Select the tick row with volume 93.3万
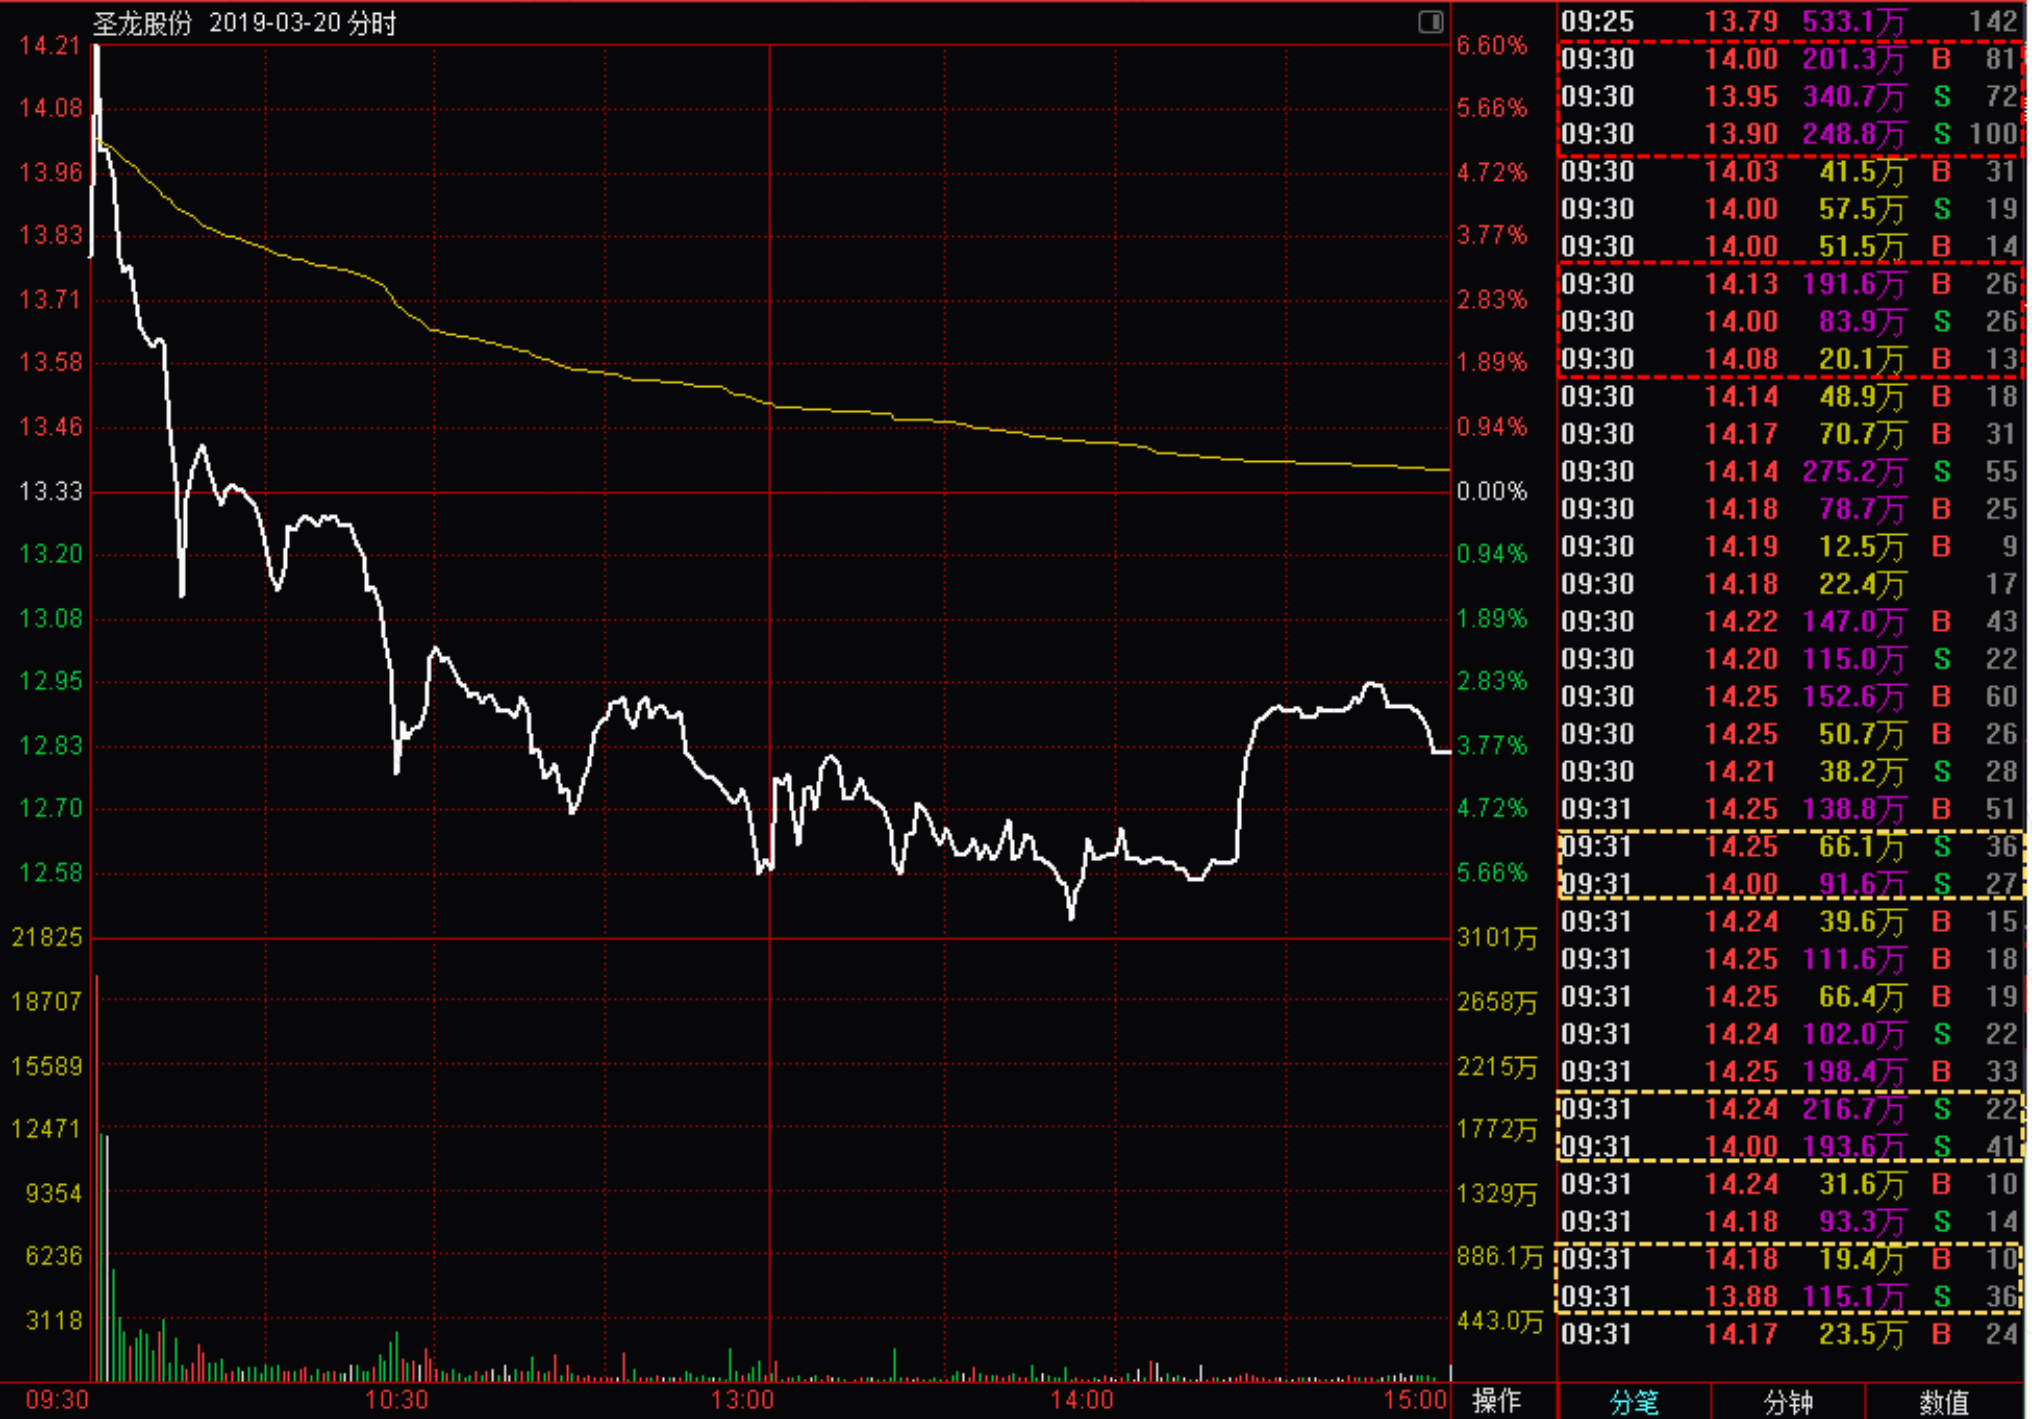The width and height of the screenshot is (2032, 1419). coord(1790,1222)
